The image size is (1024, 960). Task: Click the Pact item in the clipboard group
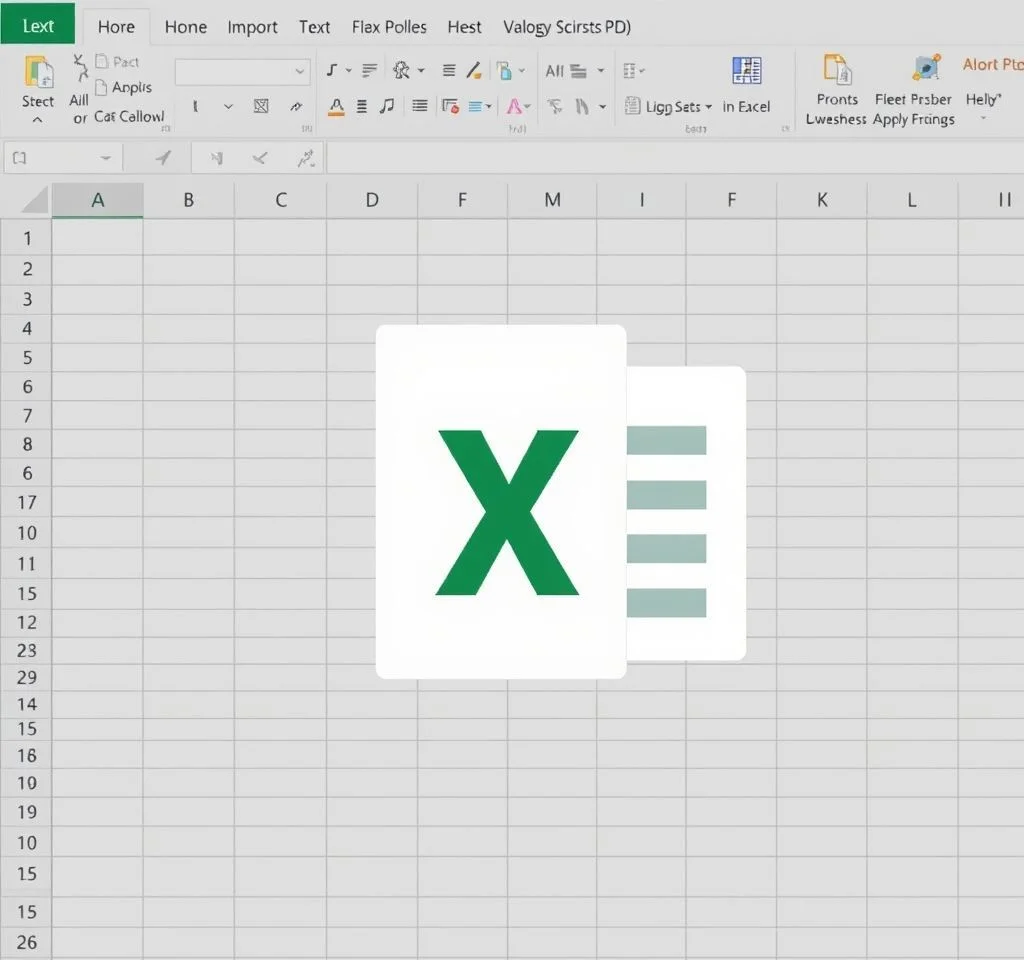118,61
